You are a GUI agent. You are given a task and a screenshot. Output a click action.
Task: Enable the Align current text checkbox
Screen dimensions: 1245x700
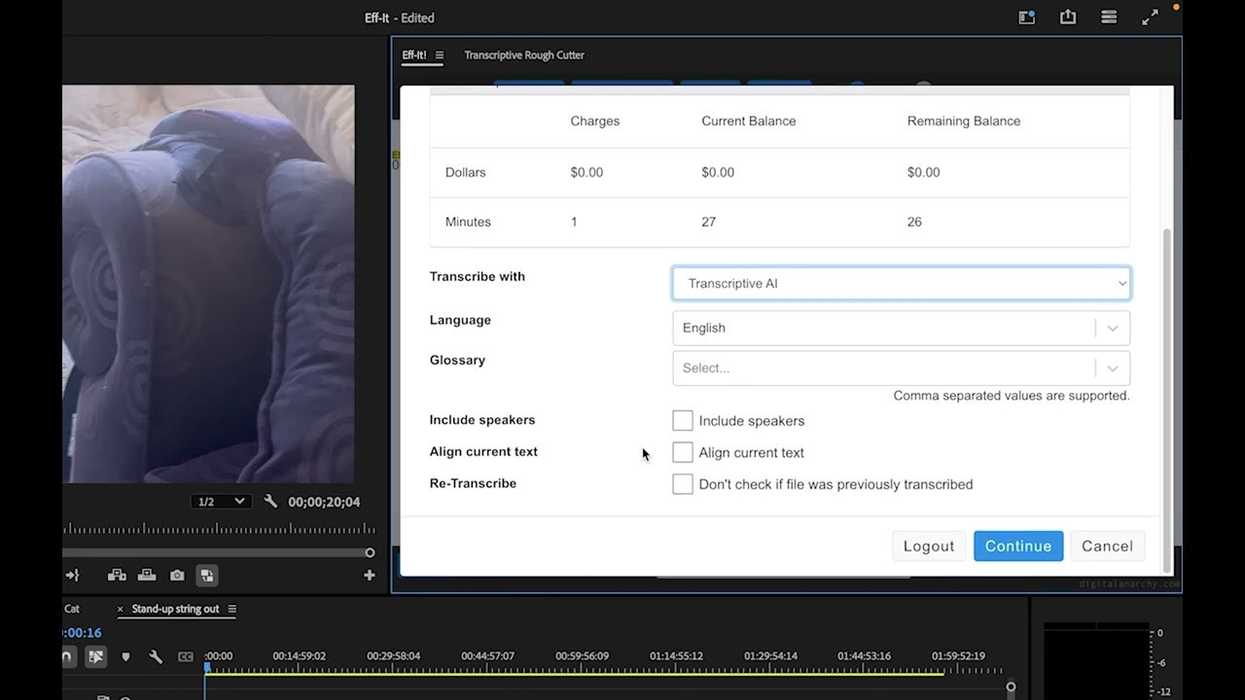pyautogui.click(x=683, y=453)
